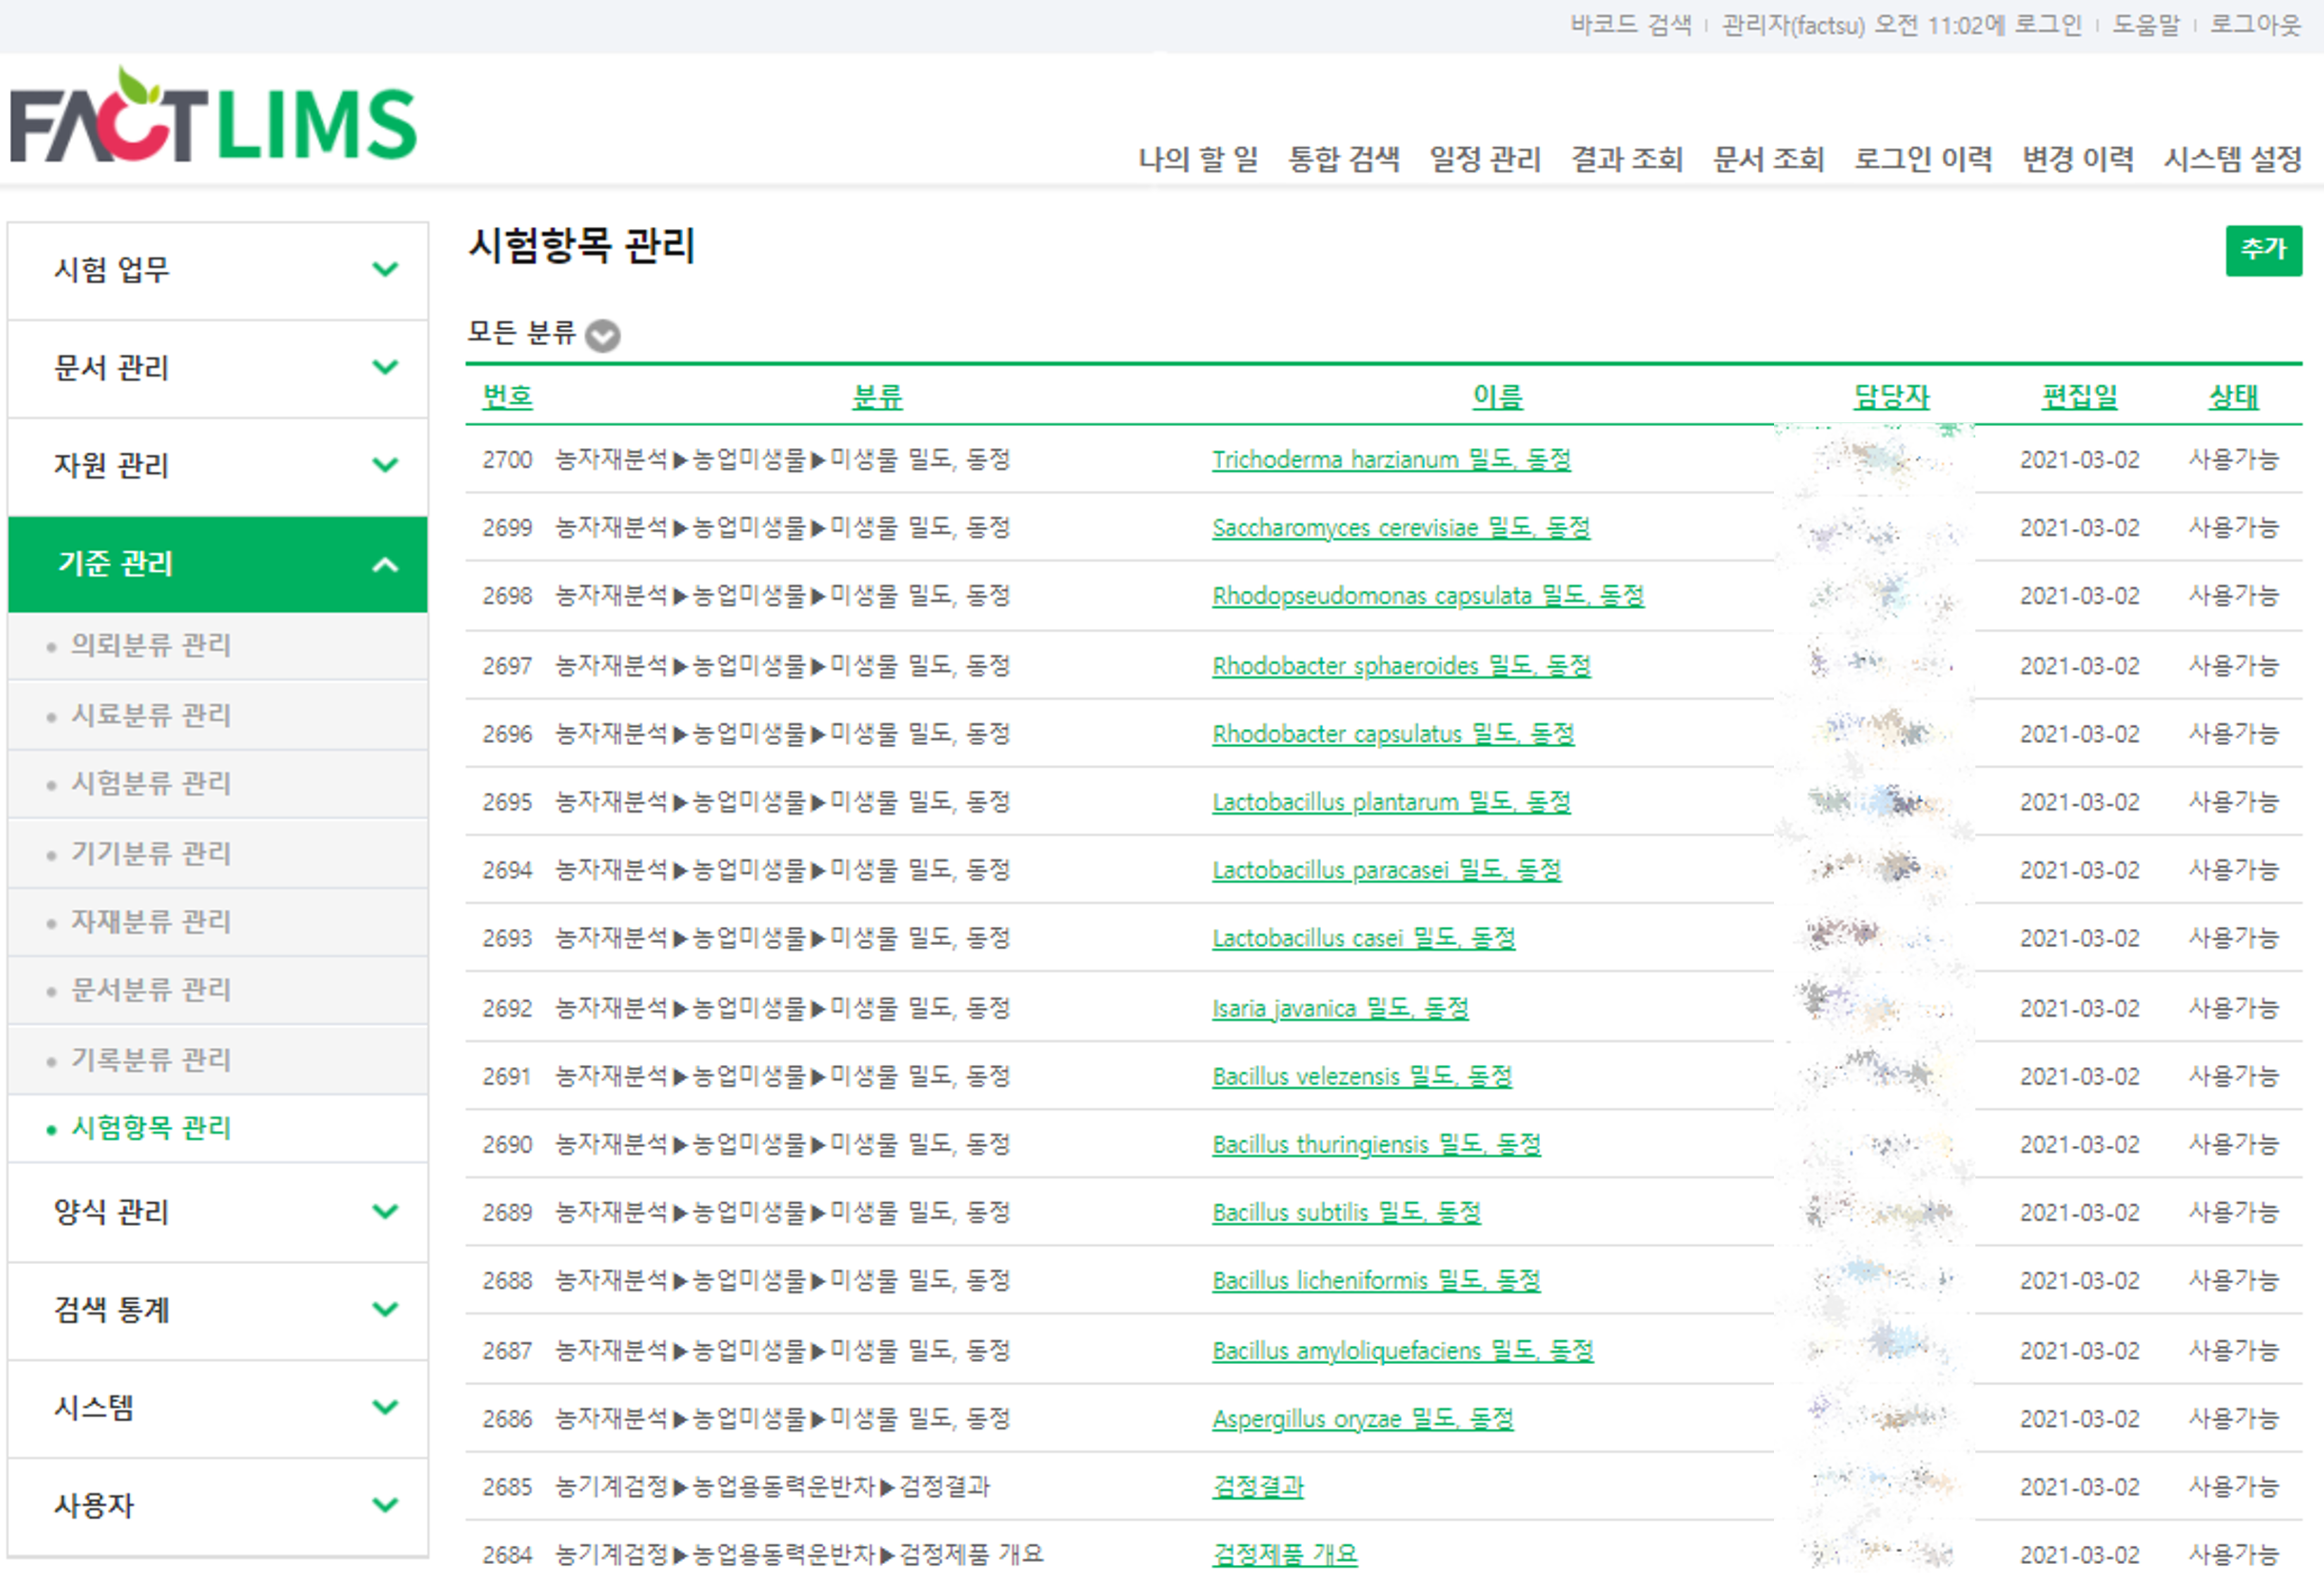
Task: Select 시험분류 관리 in the sidebar
Action: 151,783
